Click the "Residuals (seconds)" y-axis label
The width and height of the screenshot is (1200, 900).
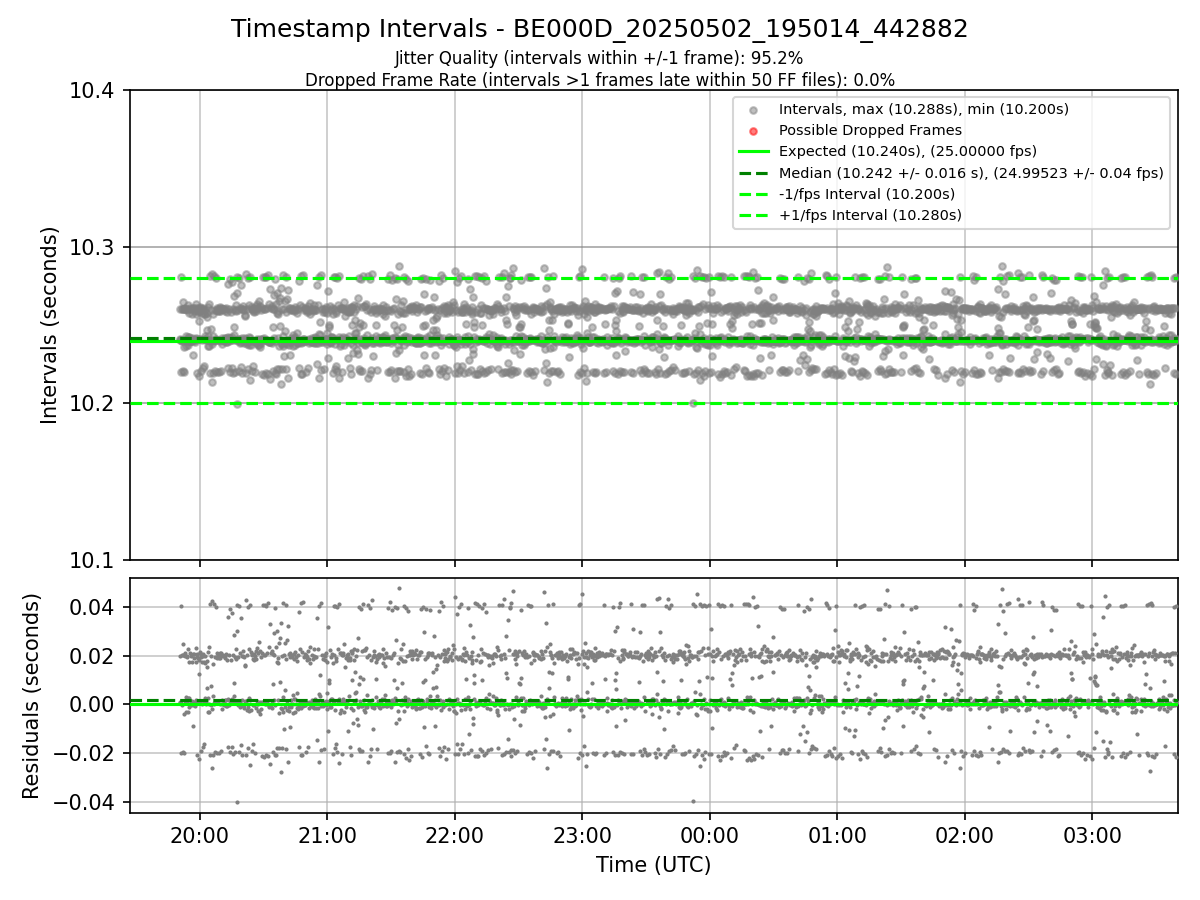[x=31, y=696]
